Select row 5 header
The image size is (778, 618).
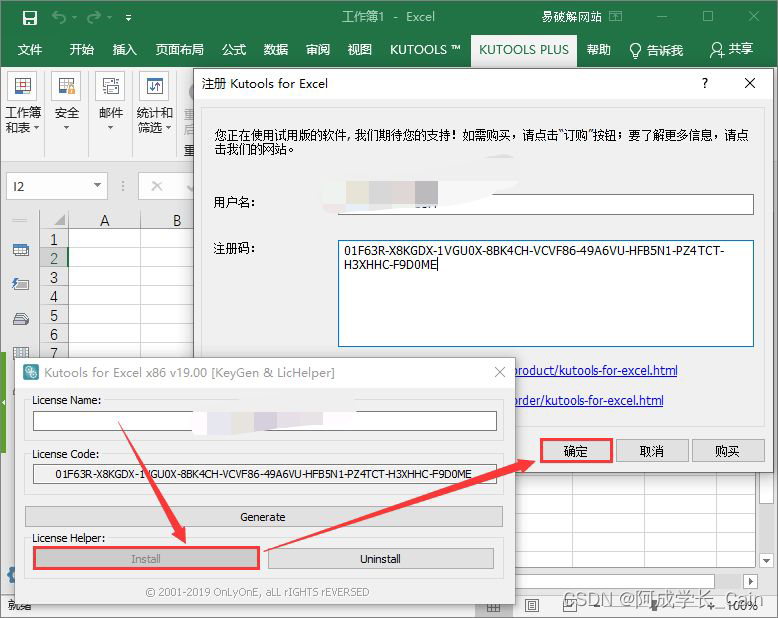point(54,316)
